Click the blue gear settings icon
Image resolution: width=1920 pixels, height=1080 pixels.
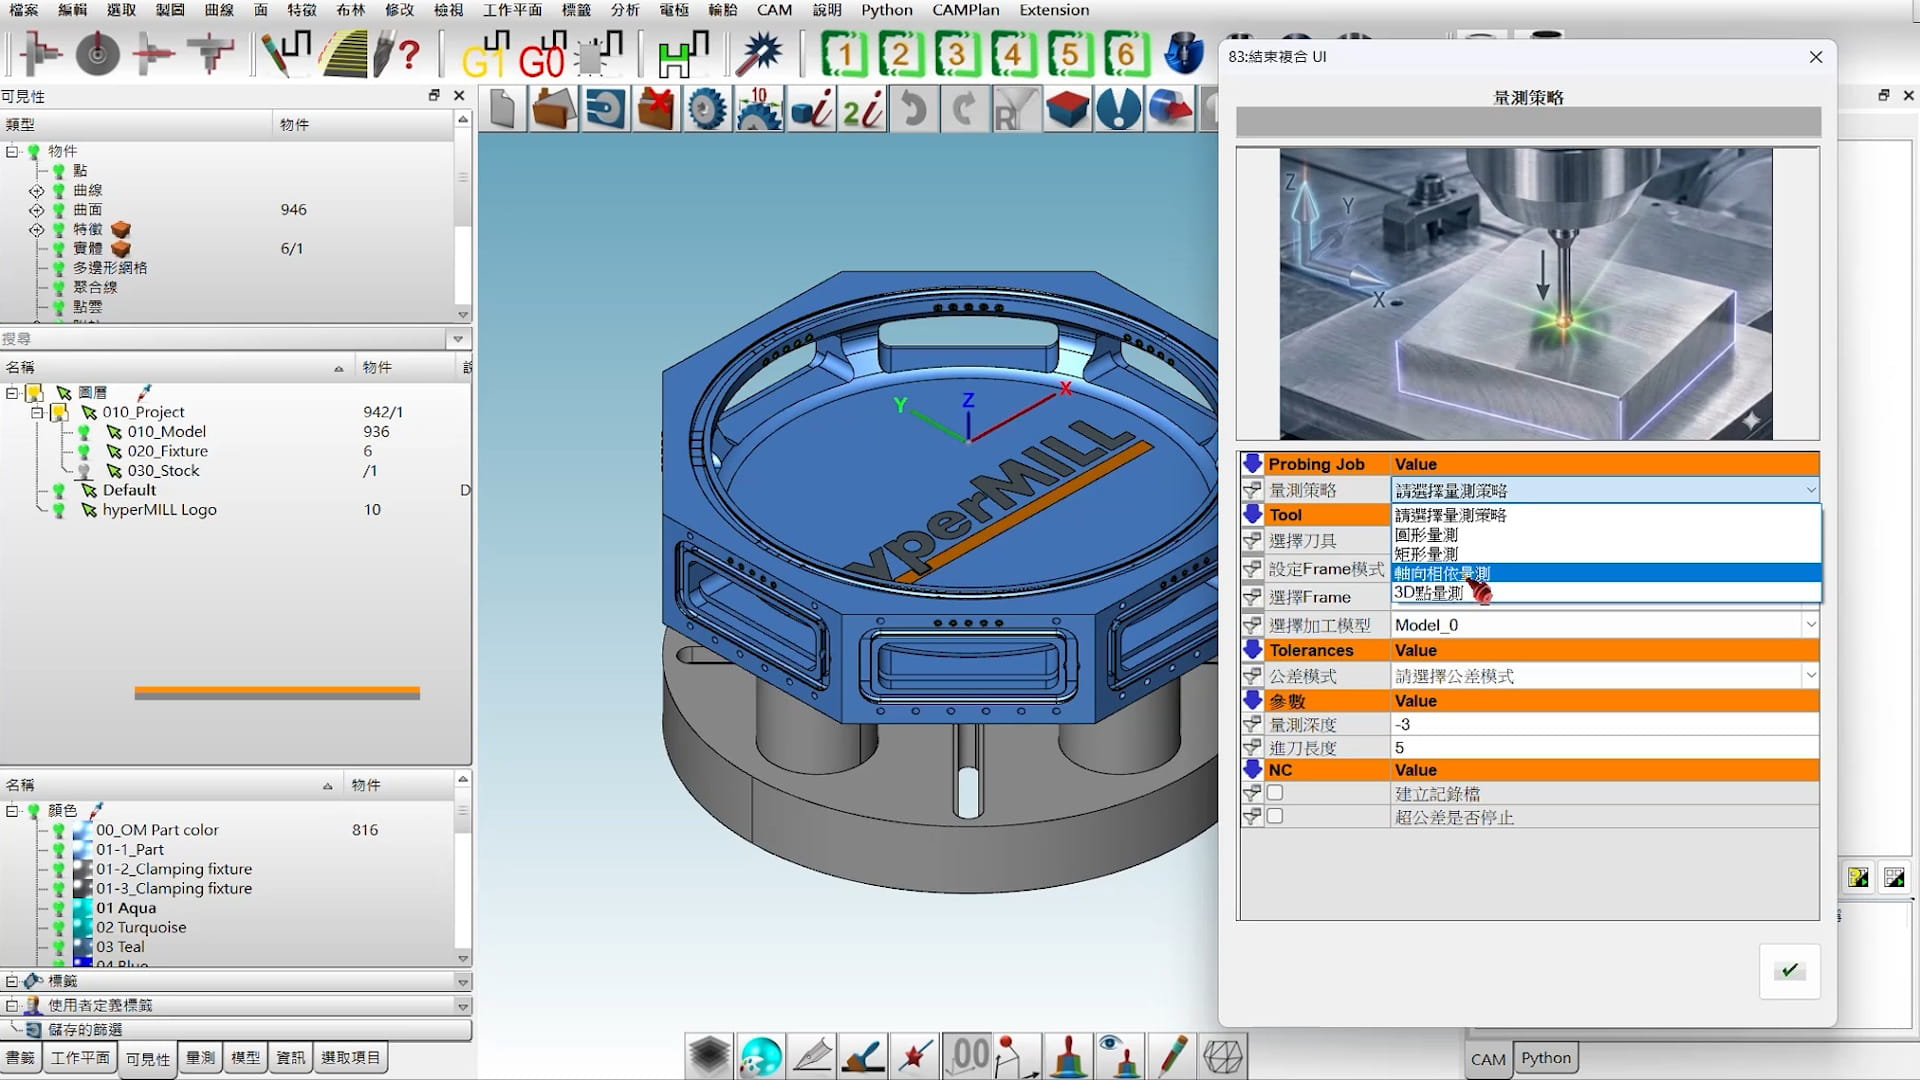click(x=707, y=109)
